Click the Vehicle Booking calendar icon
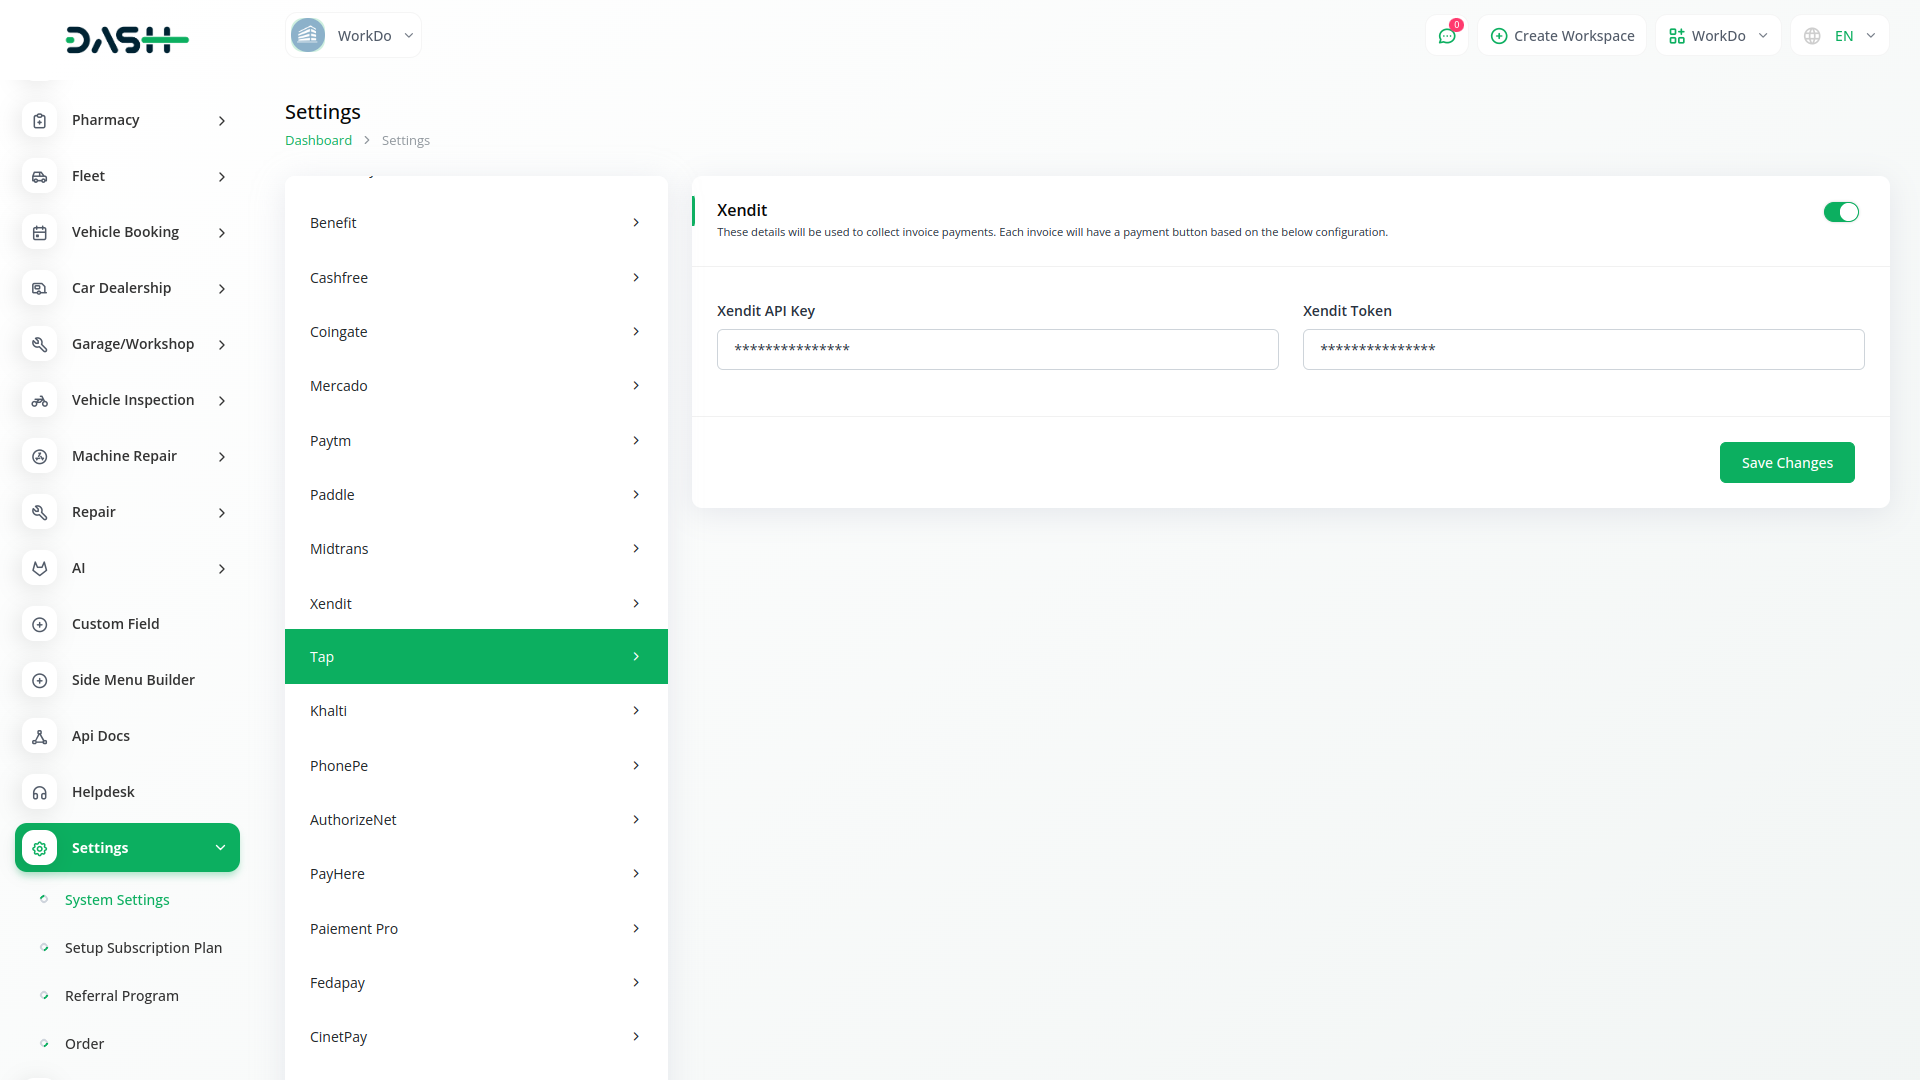The height and width of the screenshot is (1080, 1920). pyautogui.click(x=40, y=233)
